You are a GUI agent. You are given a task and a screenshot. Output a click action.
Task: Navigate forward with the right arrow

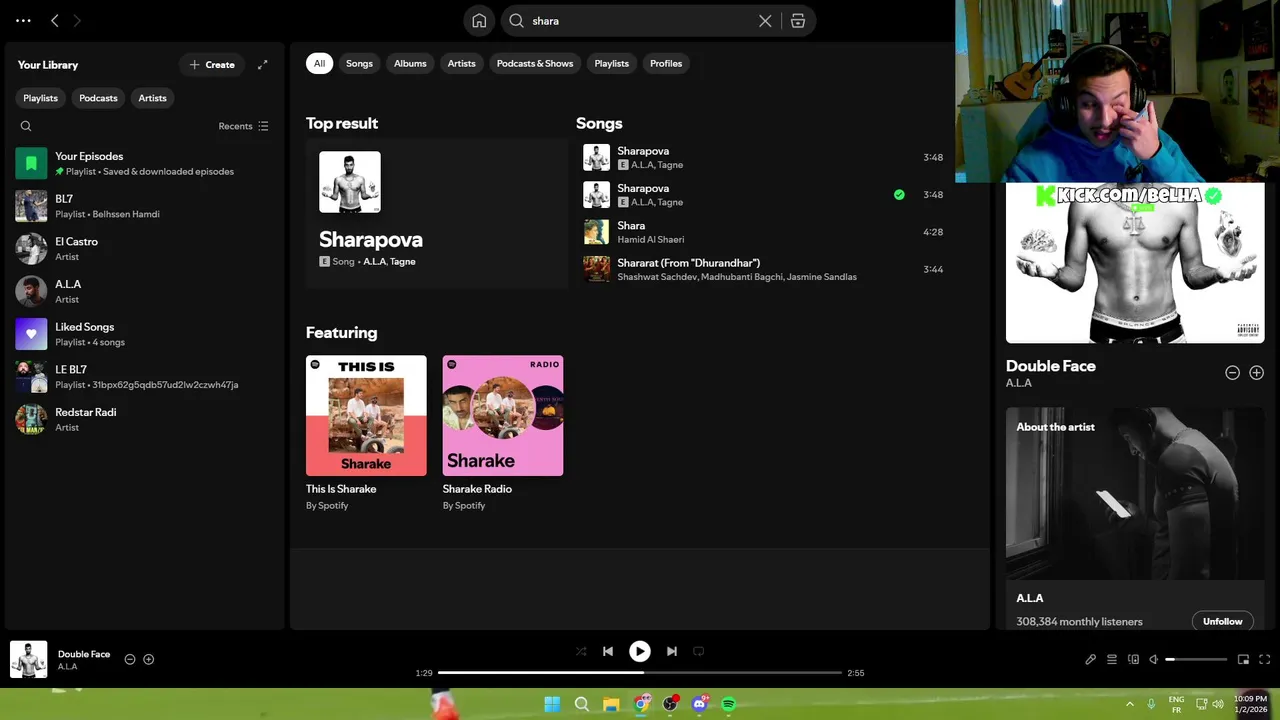(x=77, y=20)
